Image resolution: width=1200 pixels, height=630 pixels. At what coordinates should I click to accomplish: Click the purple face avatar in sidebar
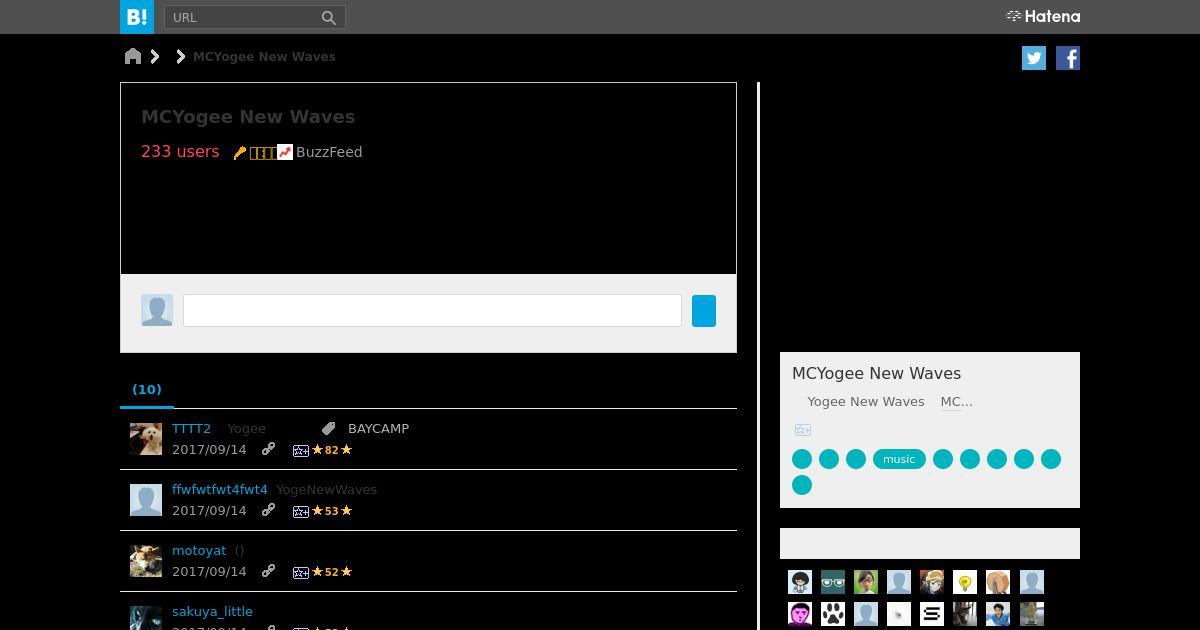[800, 614]
